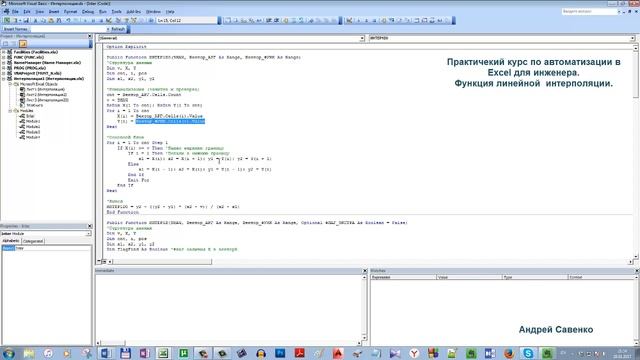Toggle Design Mode in Debug toolbar

349,20
